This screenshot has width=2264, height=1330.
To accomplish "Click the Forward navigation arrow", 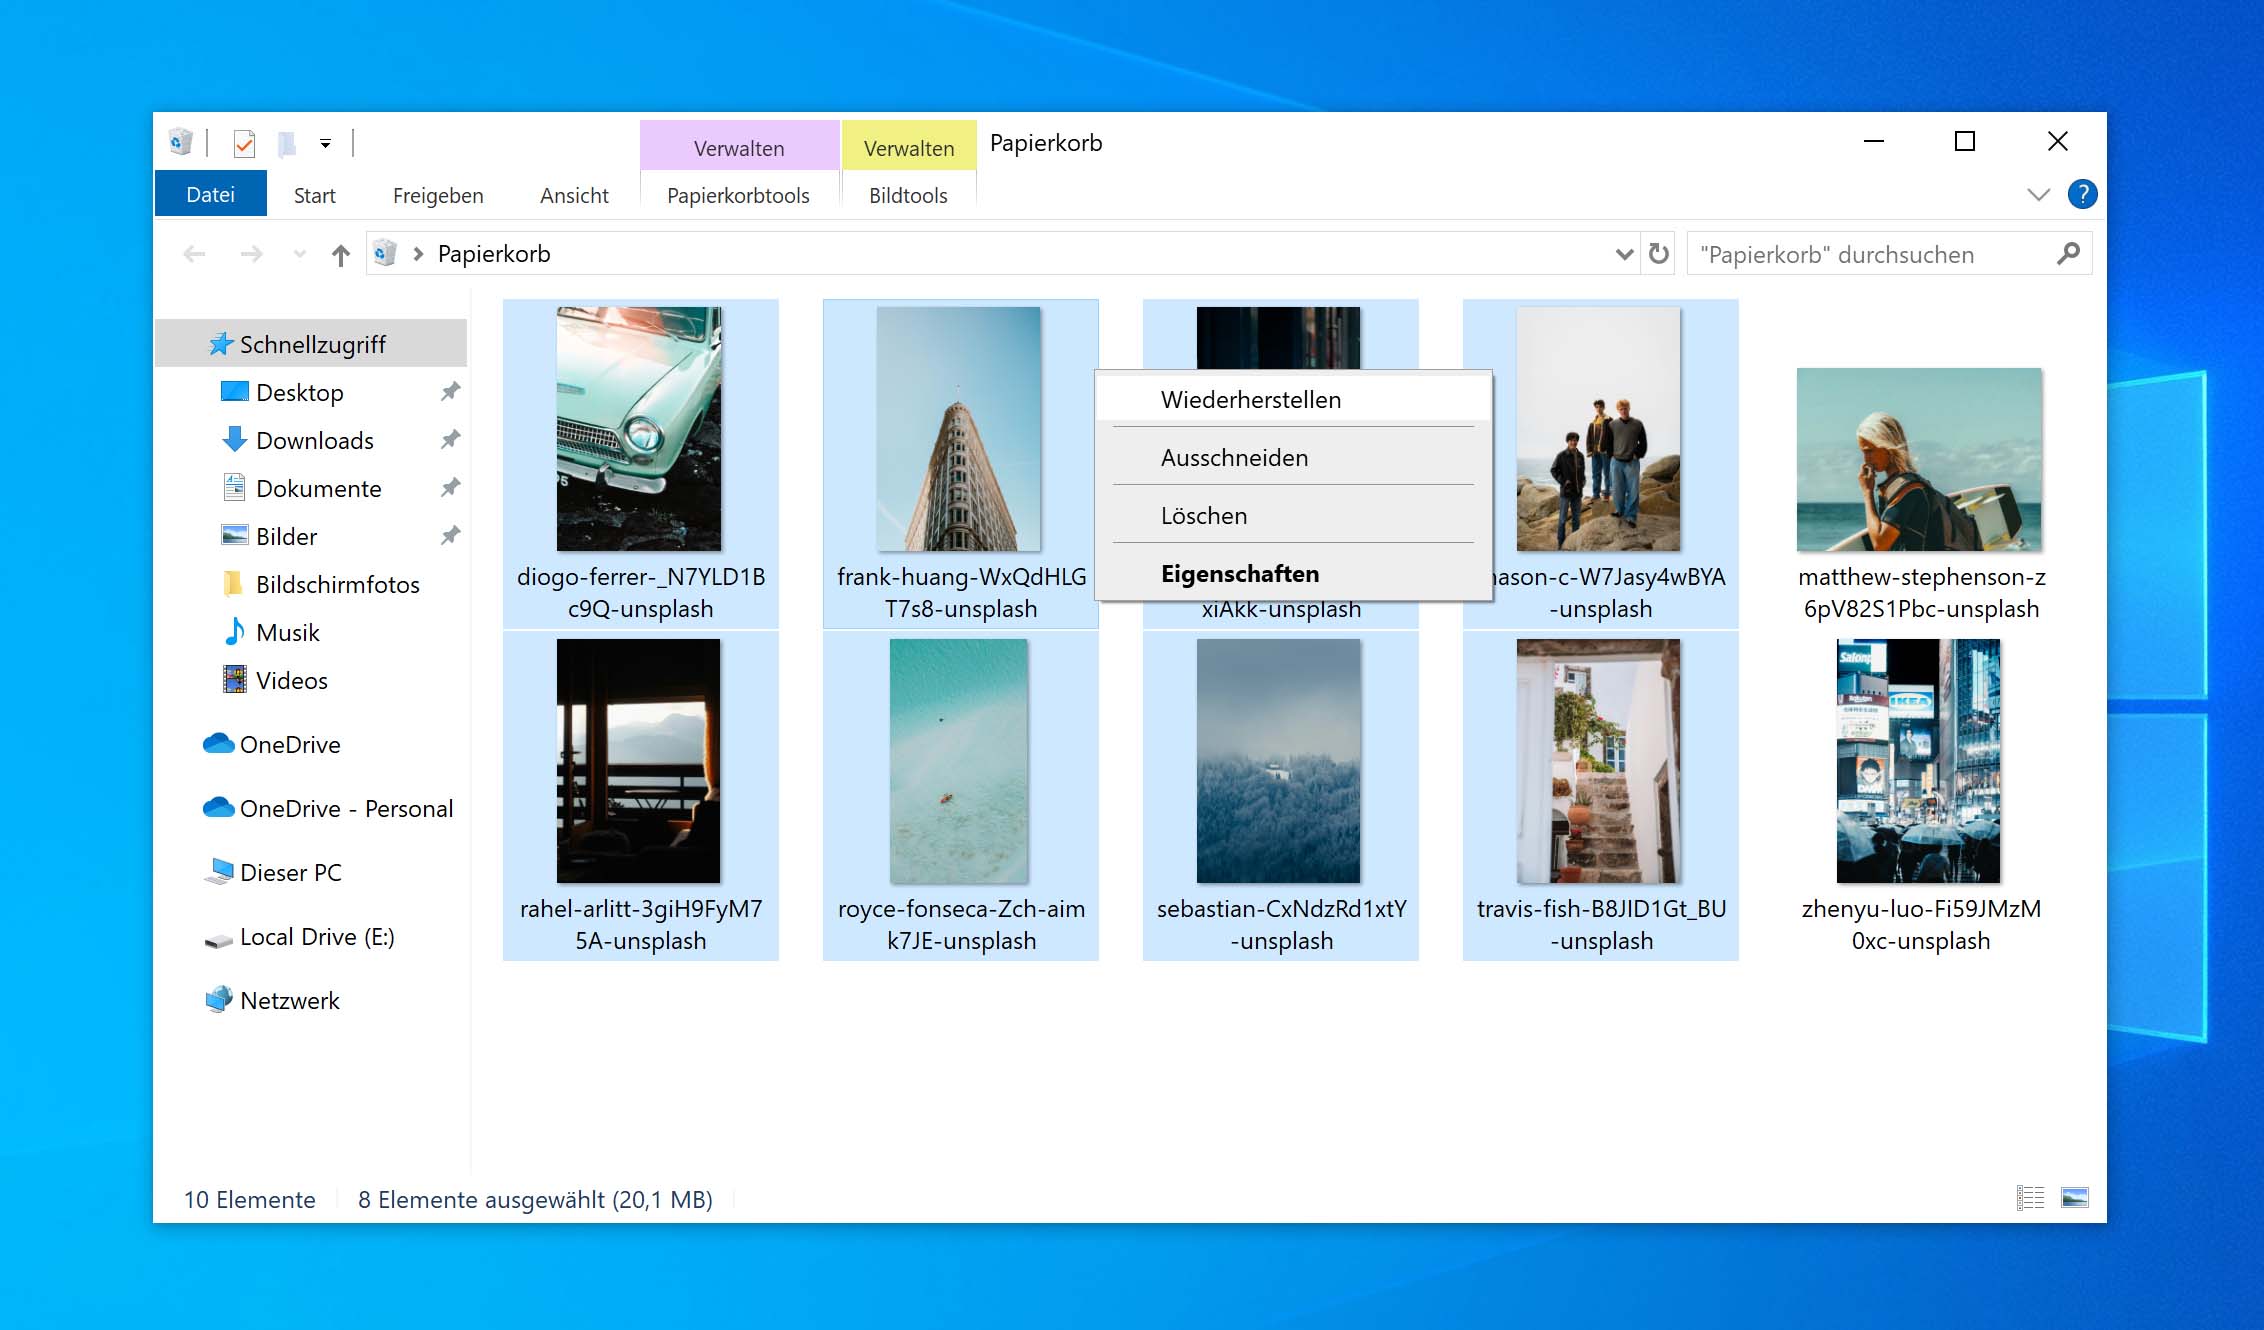I will tap(251, 254).
